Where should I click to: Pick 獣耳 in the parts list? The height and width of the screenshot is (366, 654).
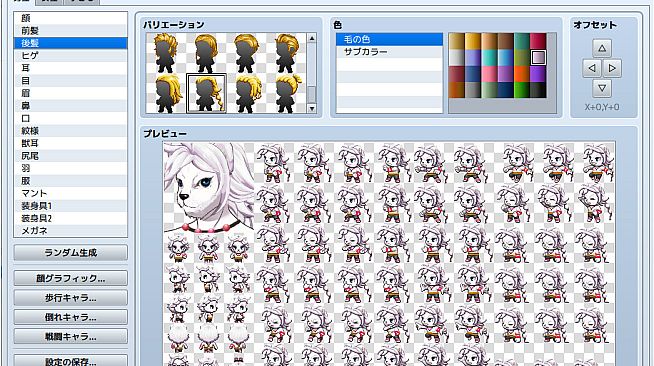point(70,143)
